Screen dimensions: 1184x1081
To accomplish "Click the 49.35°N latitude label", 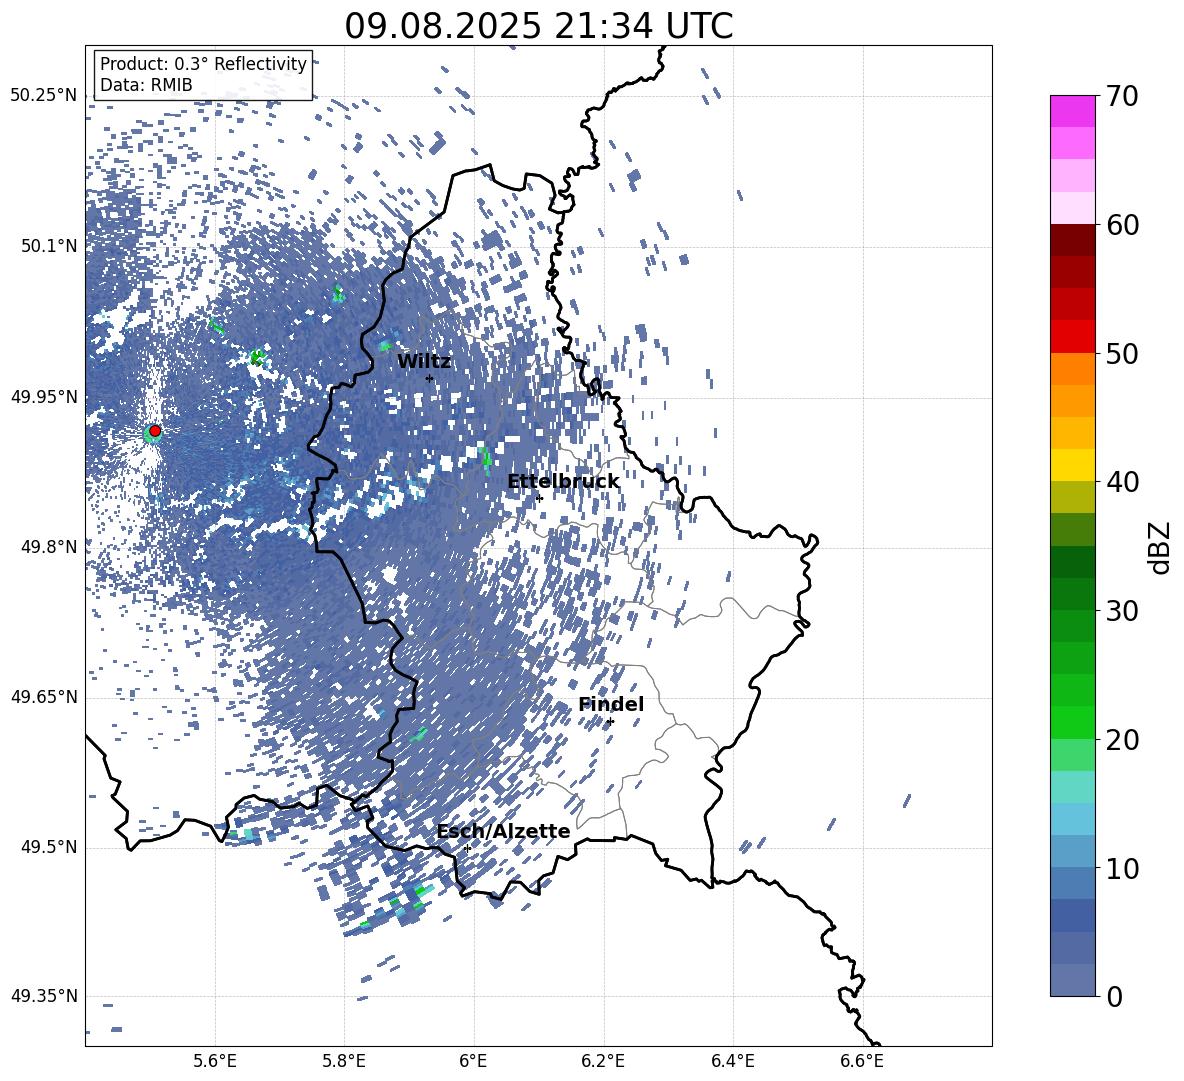I will coord(44,996).
